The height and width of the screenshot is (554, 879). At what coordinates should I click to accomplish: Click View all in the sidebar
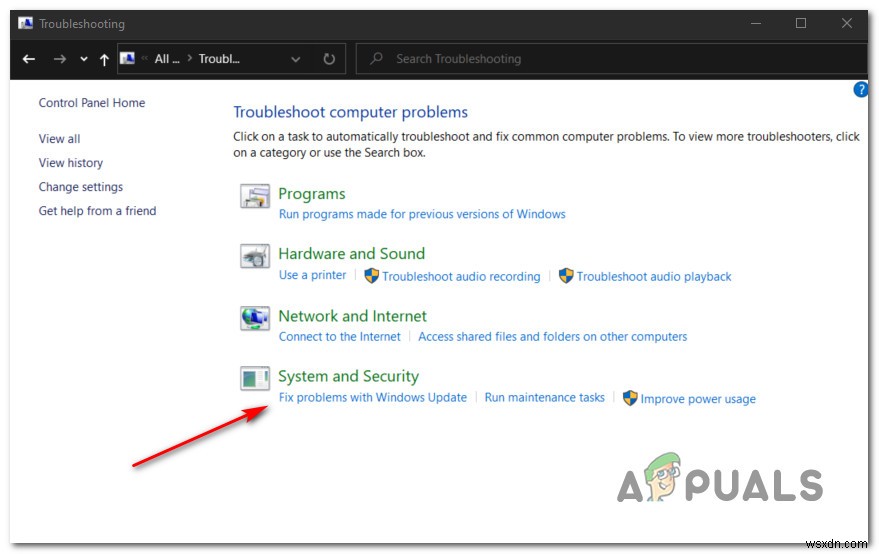pos(59,138)
